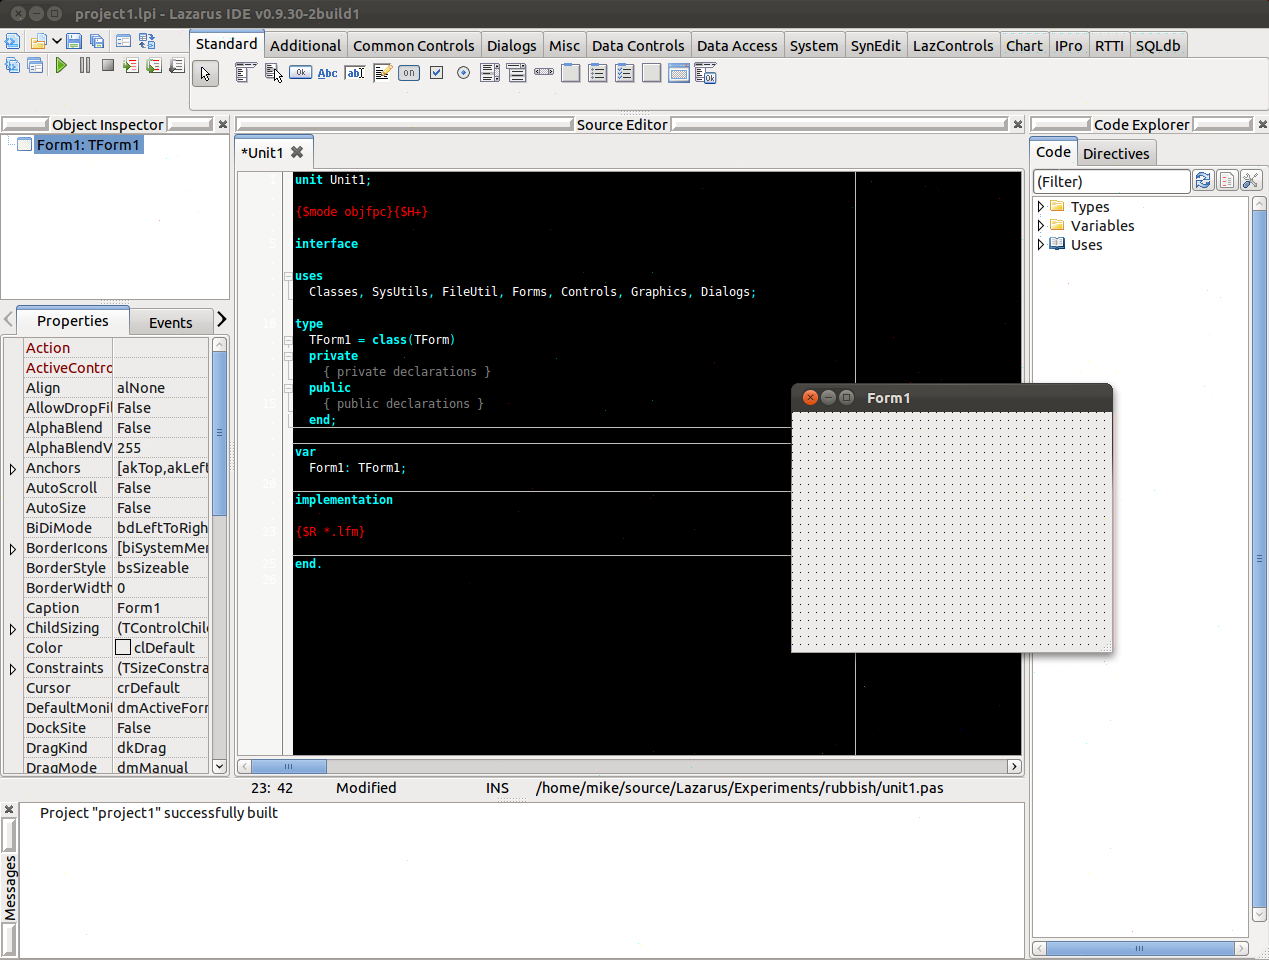Select the Caption property row
Viewport: 1269px width, 960px height.
coord(115,608)
